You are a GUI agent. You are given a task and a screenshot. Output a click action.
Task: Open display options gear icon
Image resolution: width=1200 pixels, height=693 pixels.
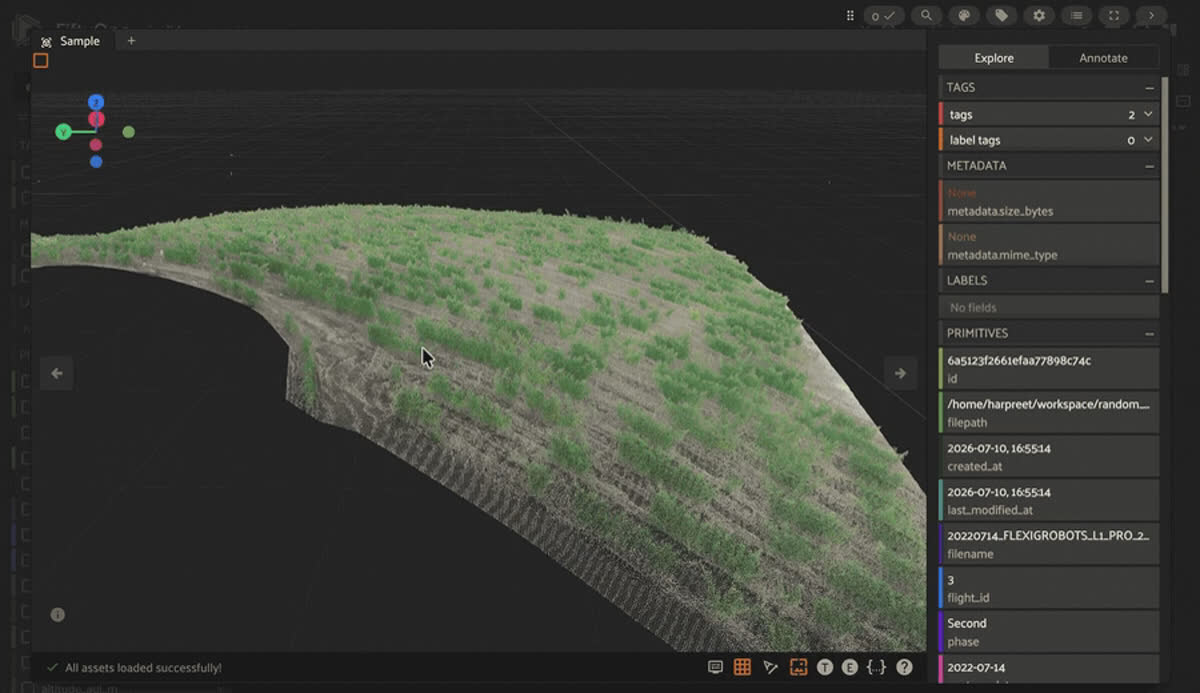(x=1039, y=15)
